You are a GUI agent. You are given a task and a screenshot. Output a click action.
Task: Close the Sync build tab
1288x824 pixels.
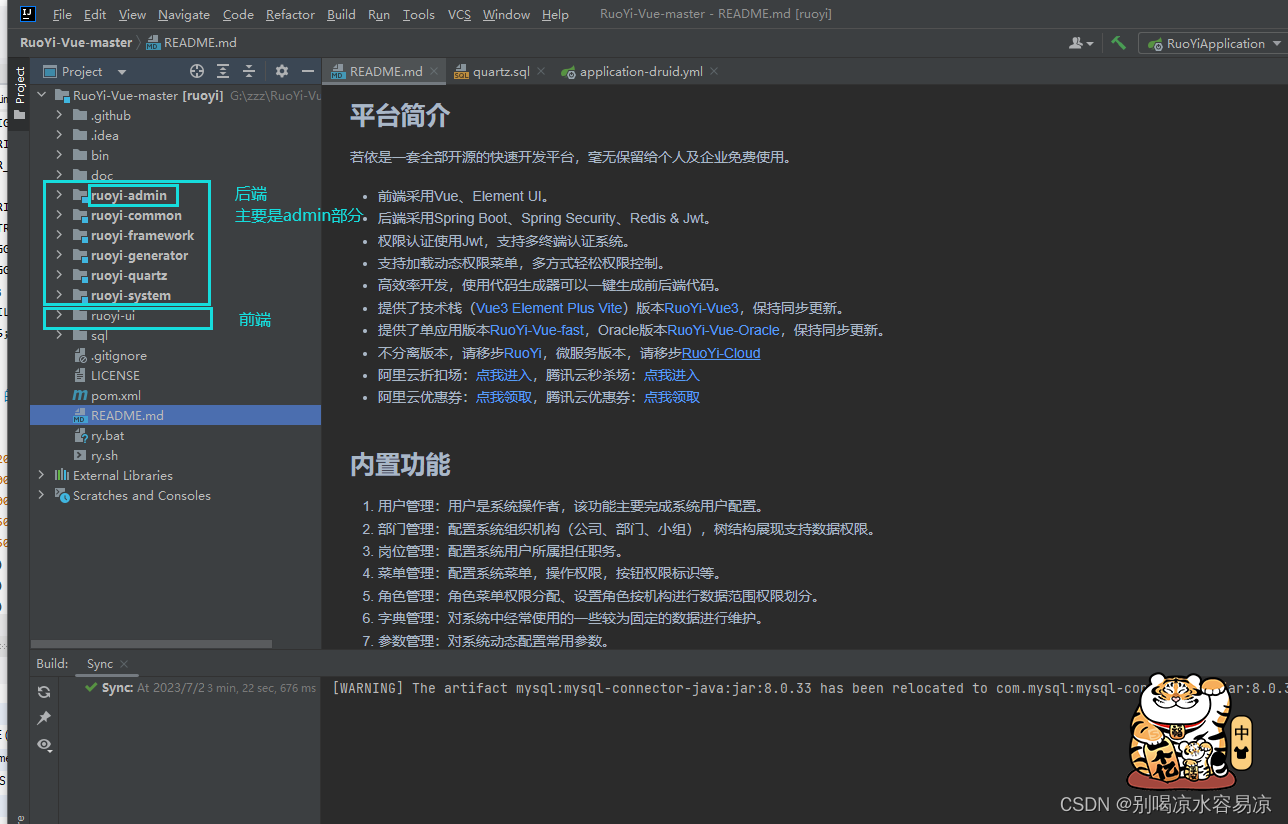coord(124,664)
